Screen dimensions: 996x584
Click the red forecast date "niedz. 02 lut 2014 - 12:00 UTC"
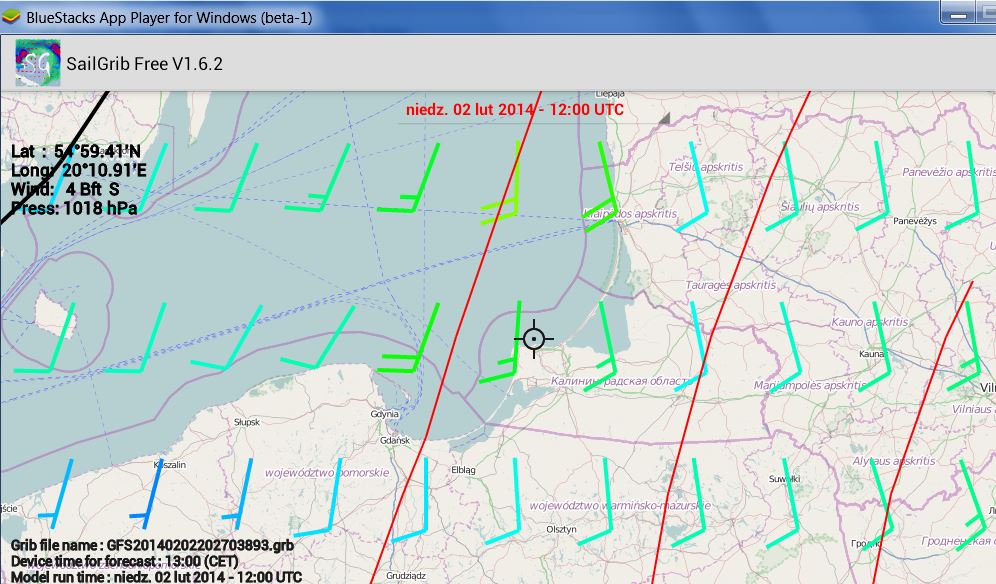click(515, 109)
